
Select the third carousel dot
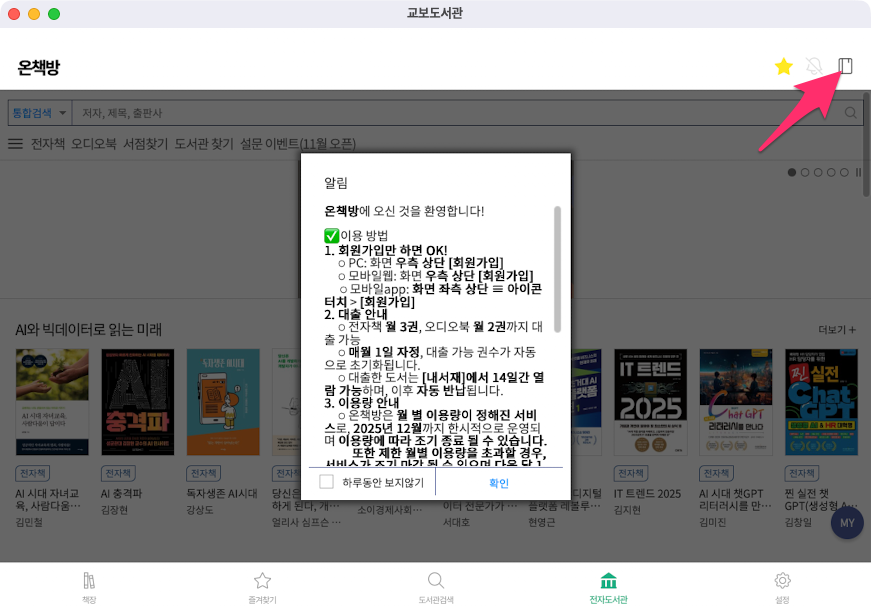click(x=818, y=172)
